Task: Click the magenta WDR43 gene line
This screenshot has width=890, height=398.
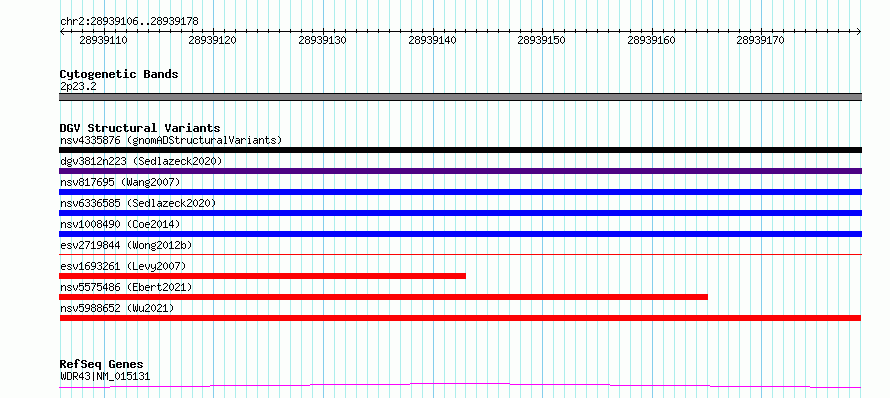Action: pos(460,386)
